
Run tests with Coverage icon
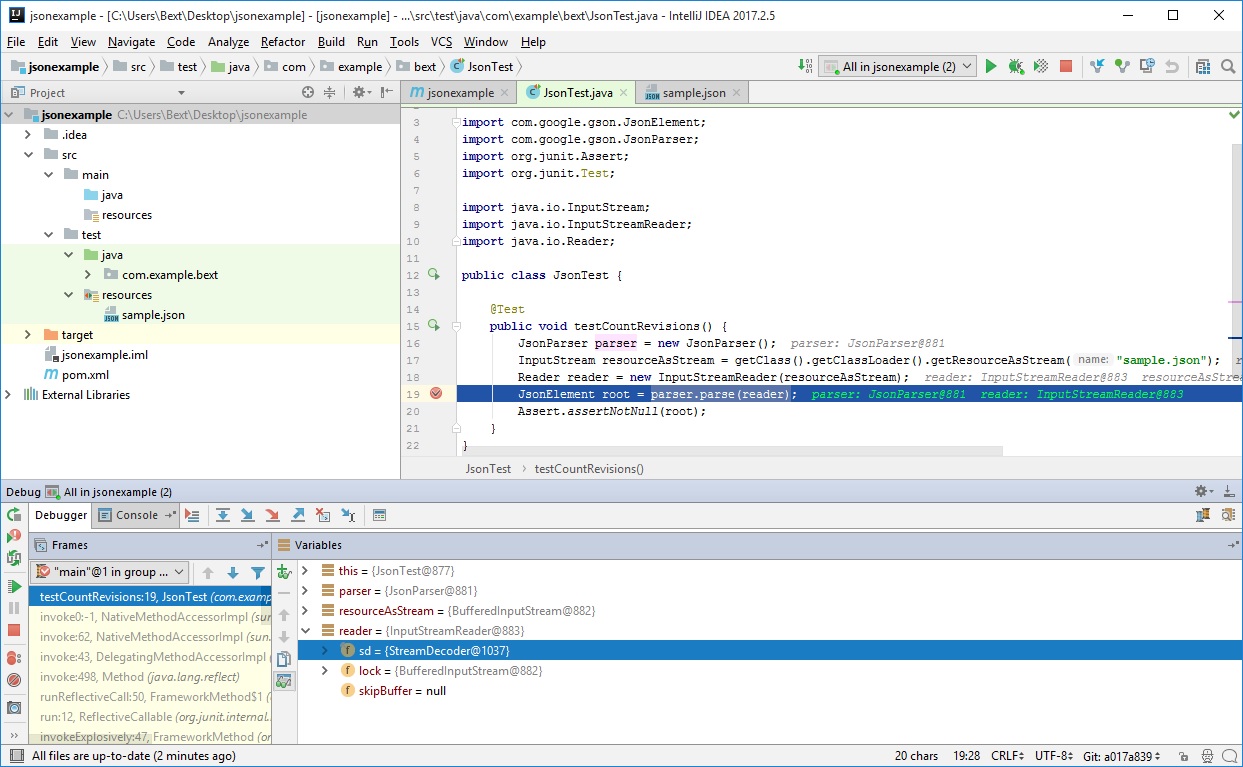coord(1040,66)
